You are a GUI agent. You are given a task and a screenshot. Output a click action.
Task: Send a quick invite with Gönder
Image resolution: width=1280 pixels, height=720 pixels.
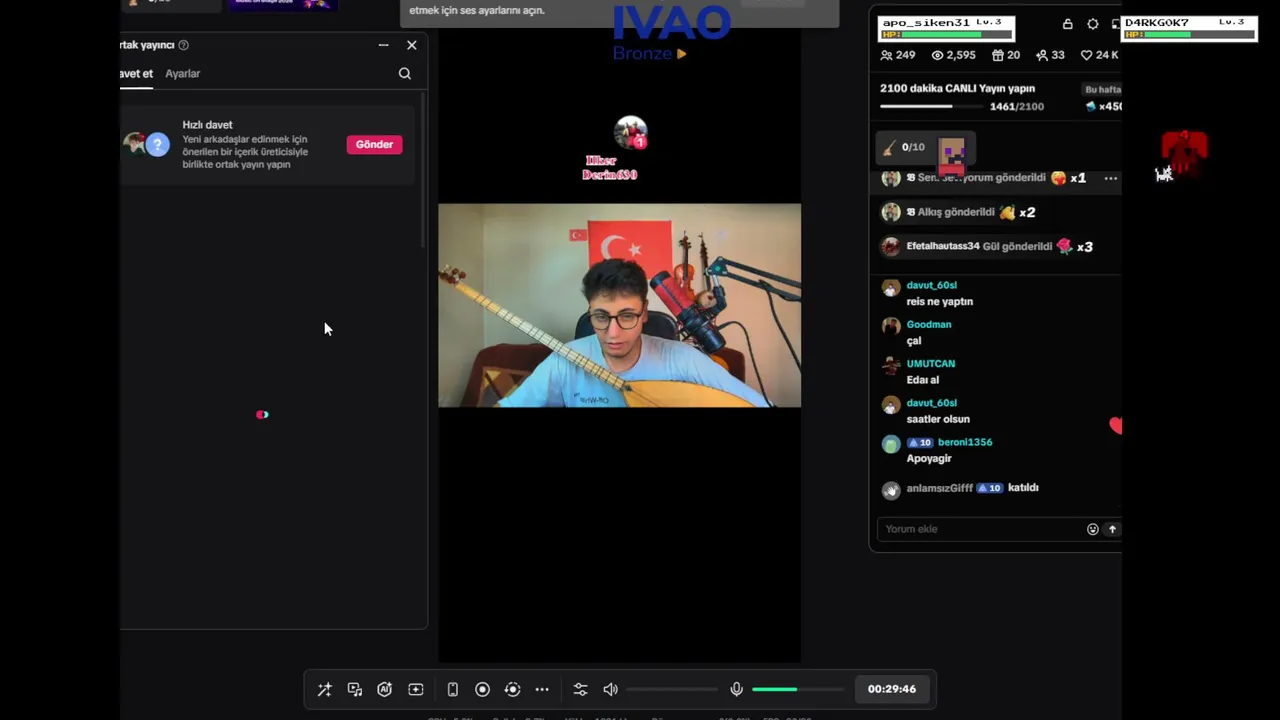click(375, 145)
